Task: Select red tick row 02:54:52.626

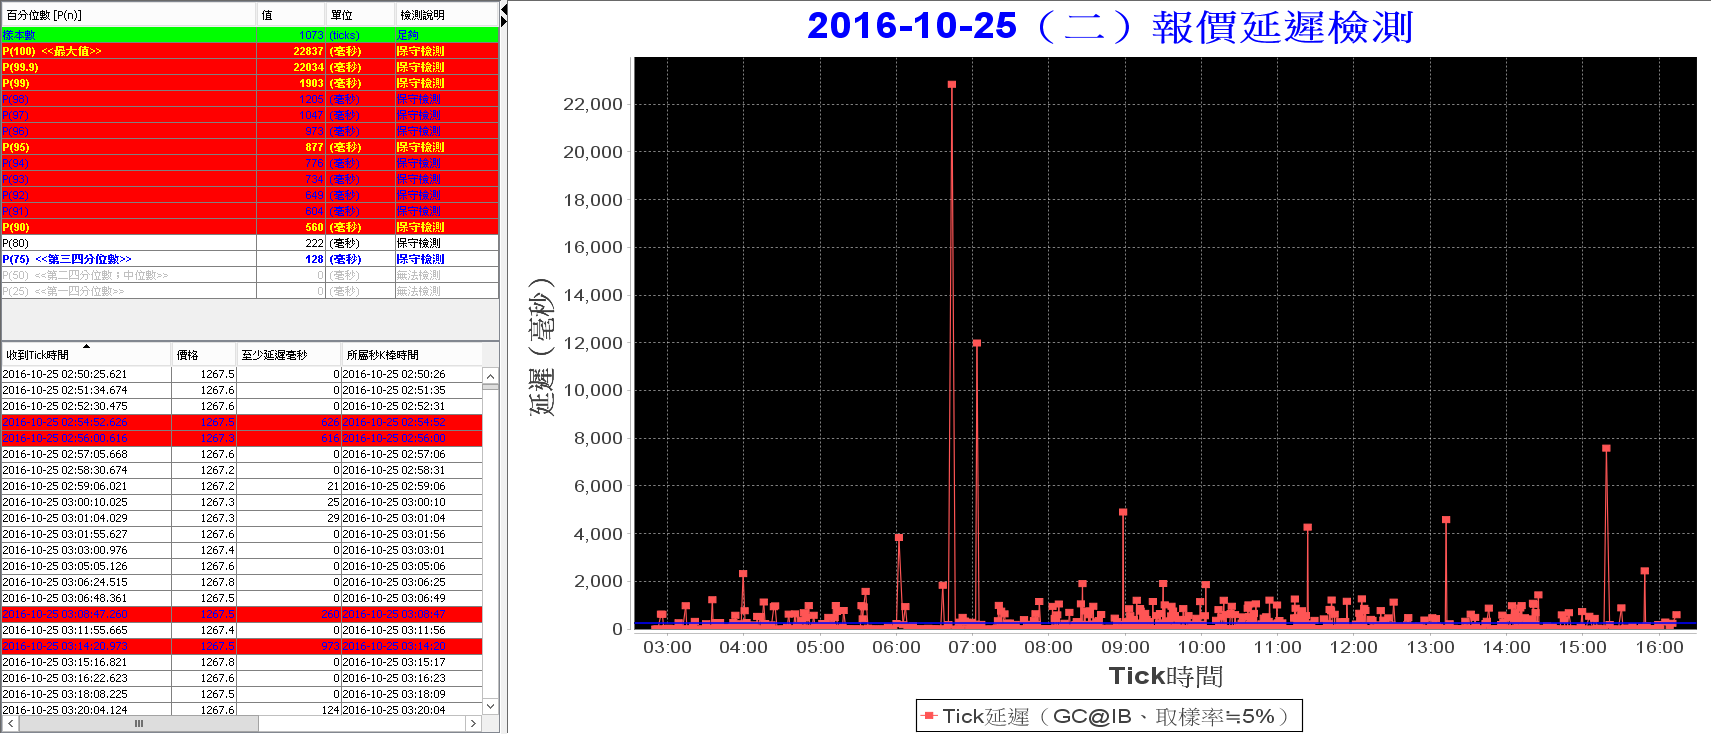Action: [242, 422]
